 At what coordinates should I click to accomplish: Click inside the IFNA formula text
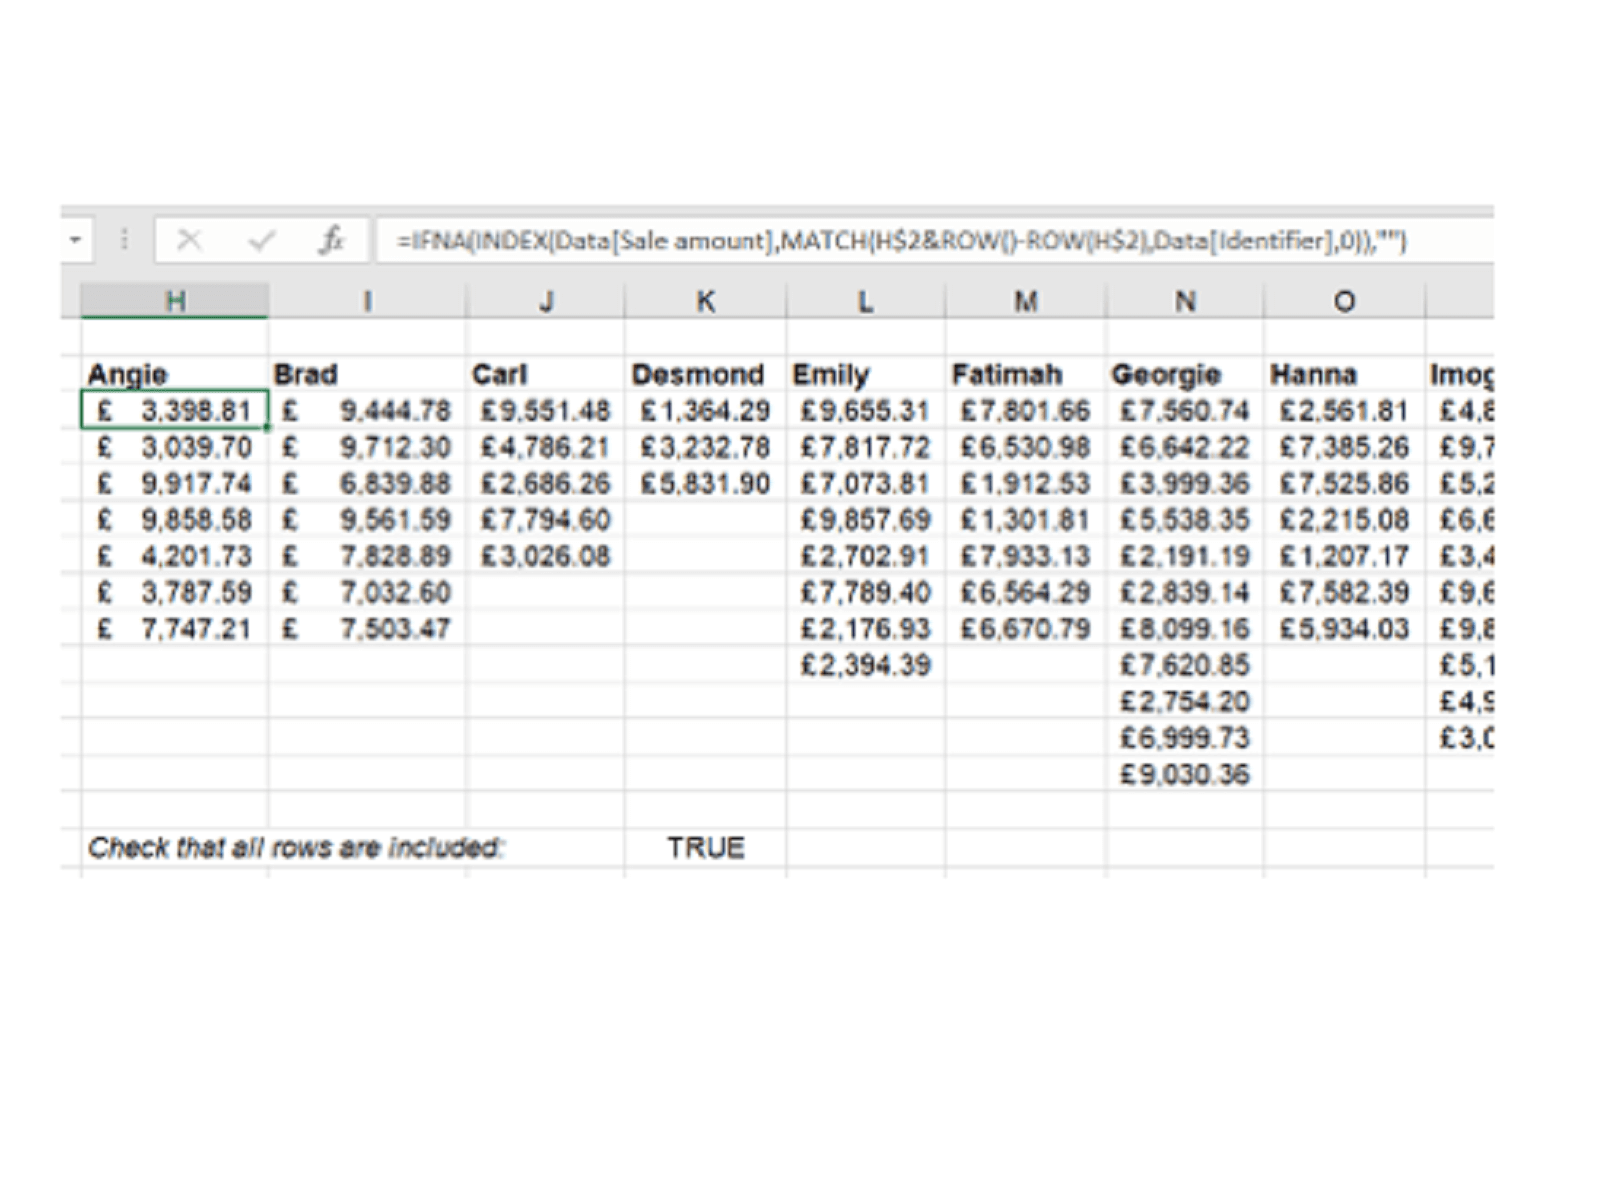tap(900, 241)
